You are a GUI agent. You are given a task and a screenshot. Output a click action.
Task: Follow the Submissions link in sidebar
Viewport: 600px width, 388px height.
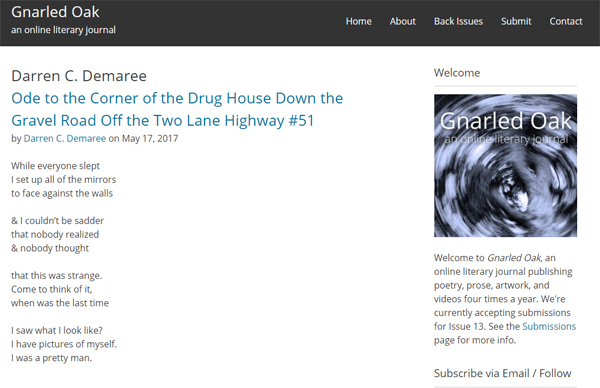tap(549, 326)
